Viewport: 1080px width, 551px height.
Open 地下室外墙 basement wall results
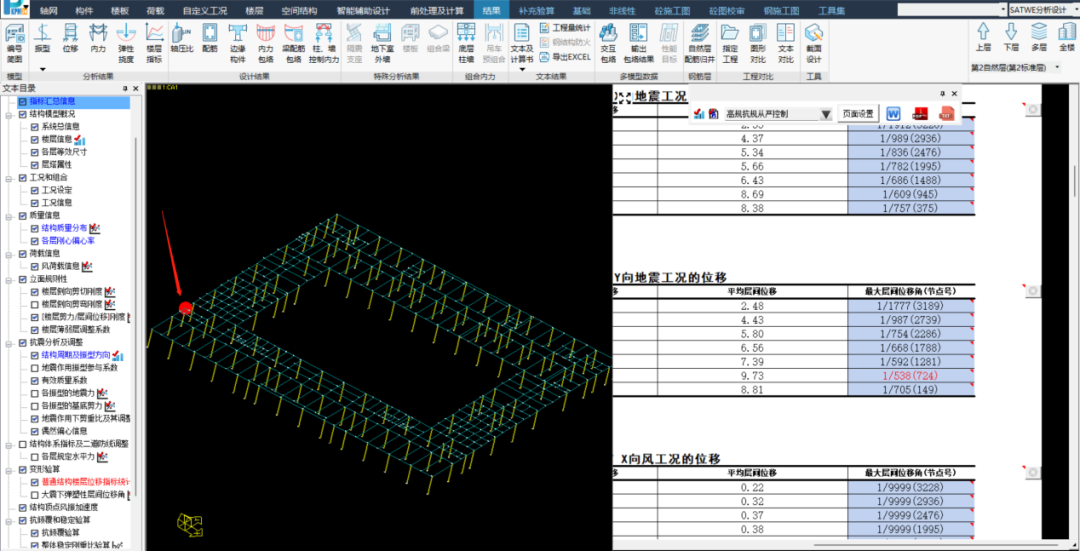(382, 43)
